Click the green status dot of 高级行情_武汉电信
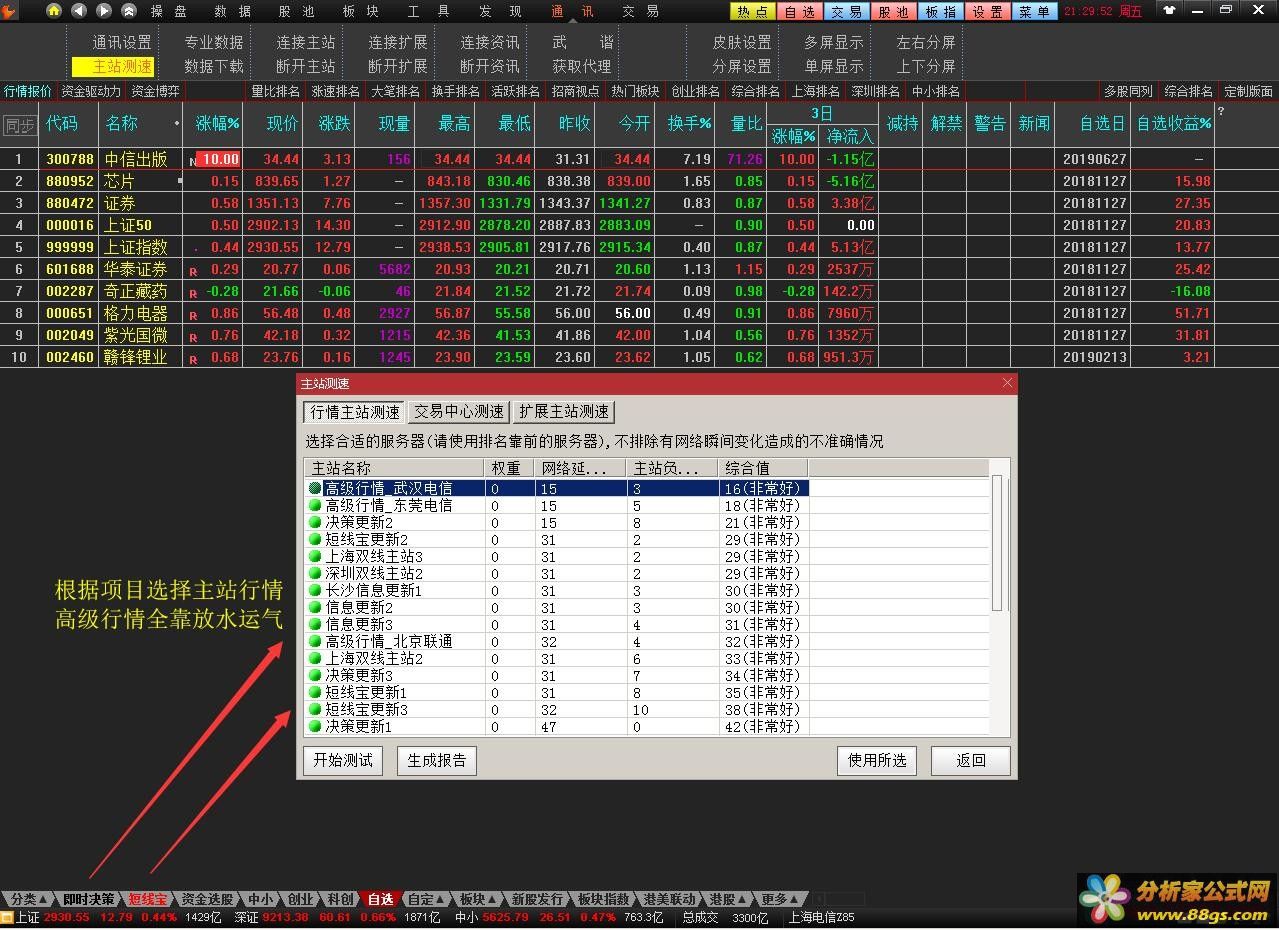Screen dimensions: 1279x930 coord(315,488)
